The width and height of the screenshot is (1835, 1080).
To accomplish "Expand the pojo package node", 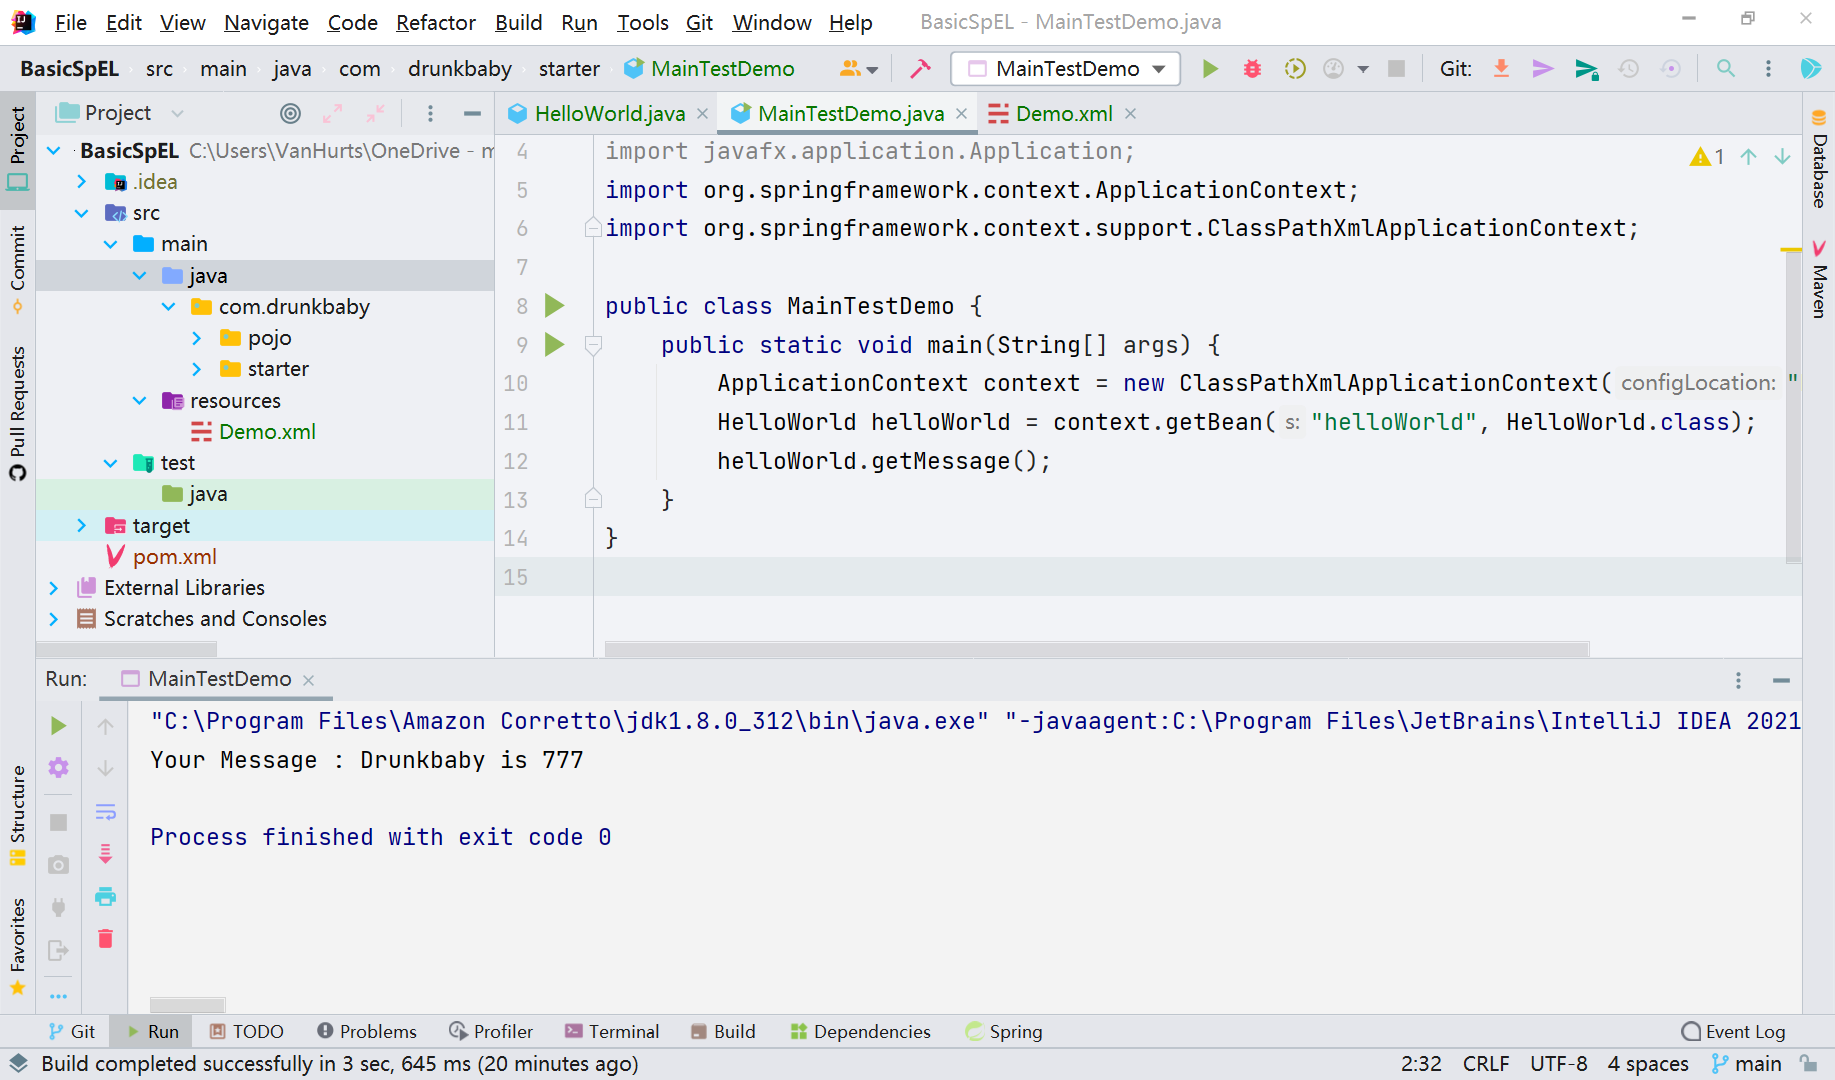I will [197, 338].
